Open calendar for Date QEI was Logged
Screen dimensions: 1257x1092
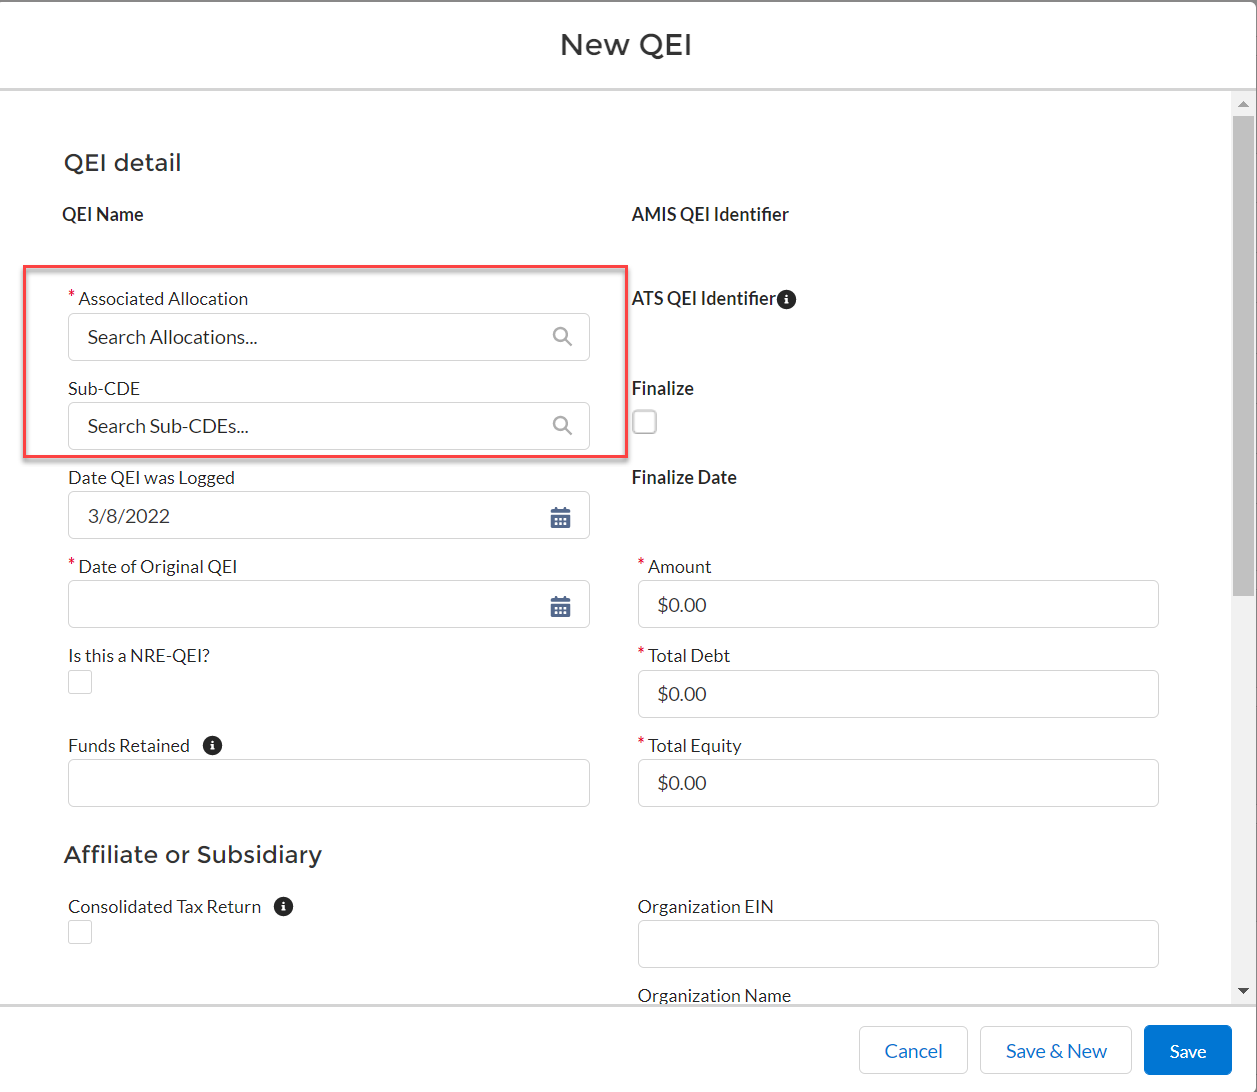(x=560, y=517)
